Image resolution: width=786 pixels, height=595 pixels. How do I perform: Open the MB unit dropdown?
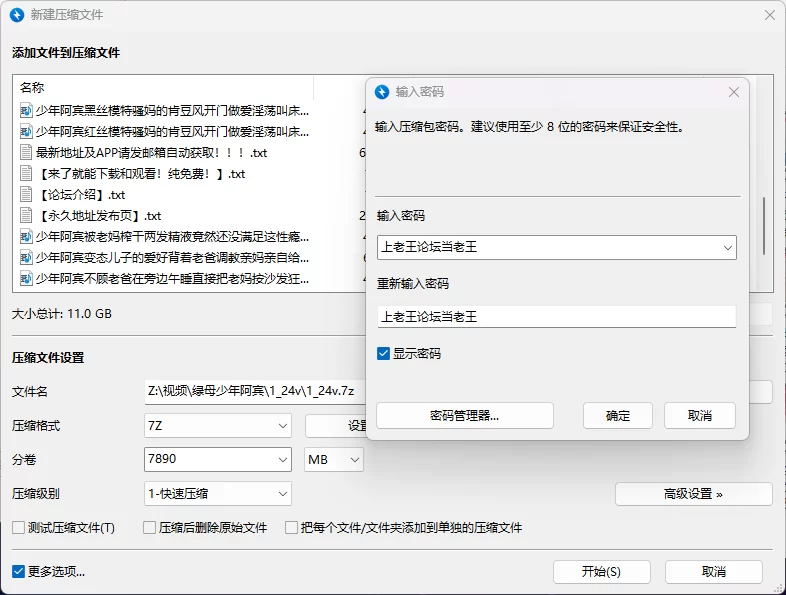pos(334,460)
